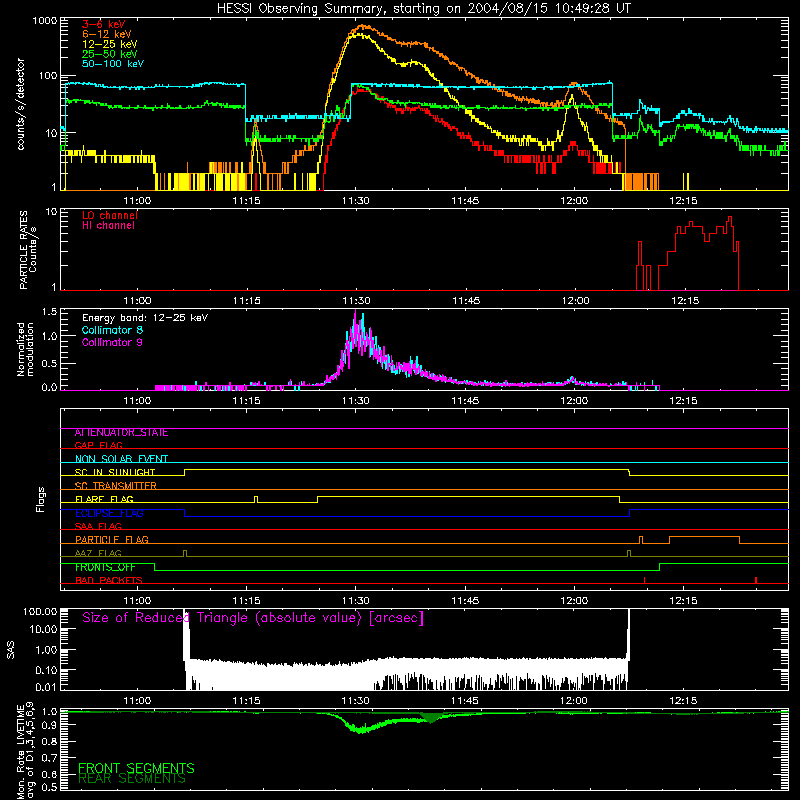Click the Flags axis label
Viewport: 800px width, 800px height.
tap(40, 499)
